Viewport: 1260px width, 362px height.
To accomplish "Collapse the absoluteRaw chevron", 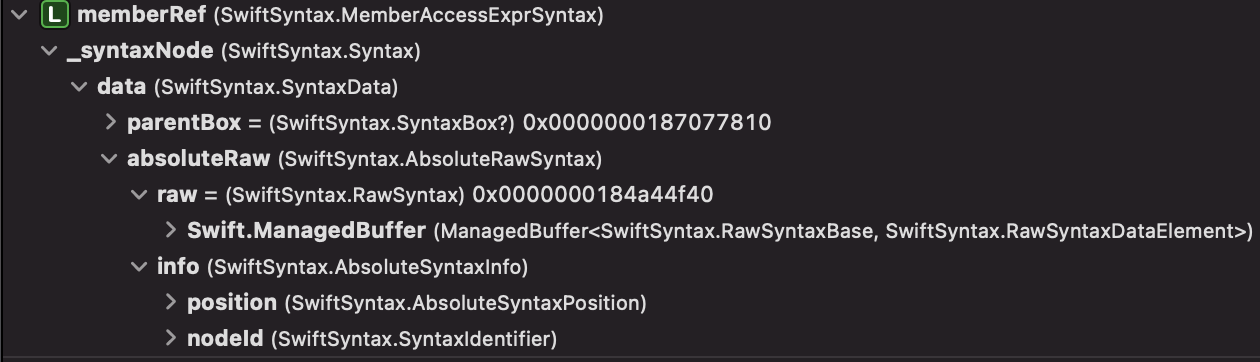I will tap(109, 159).
